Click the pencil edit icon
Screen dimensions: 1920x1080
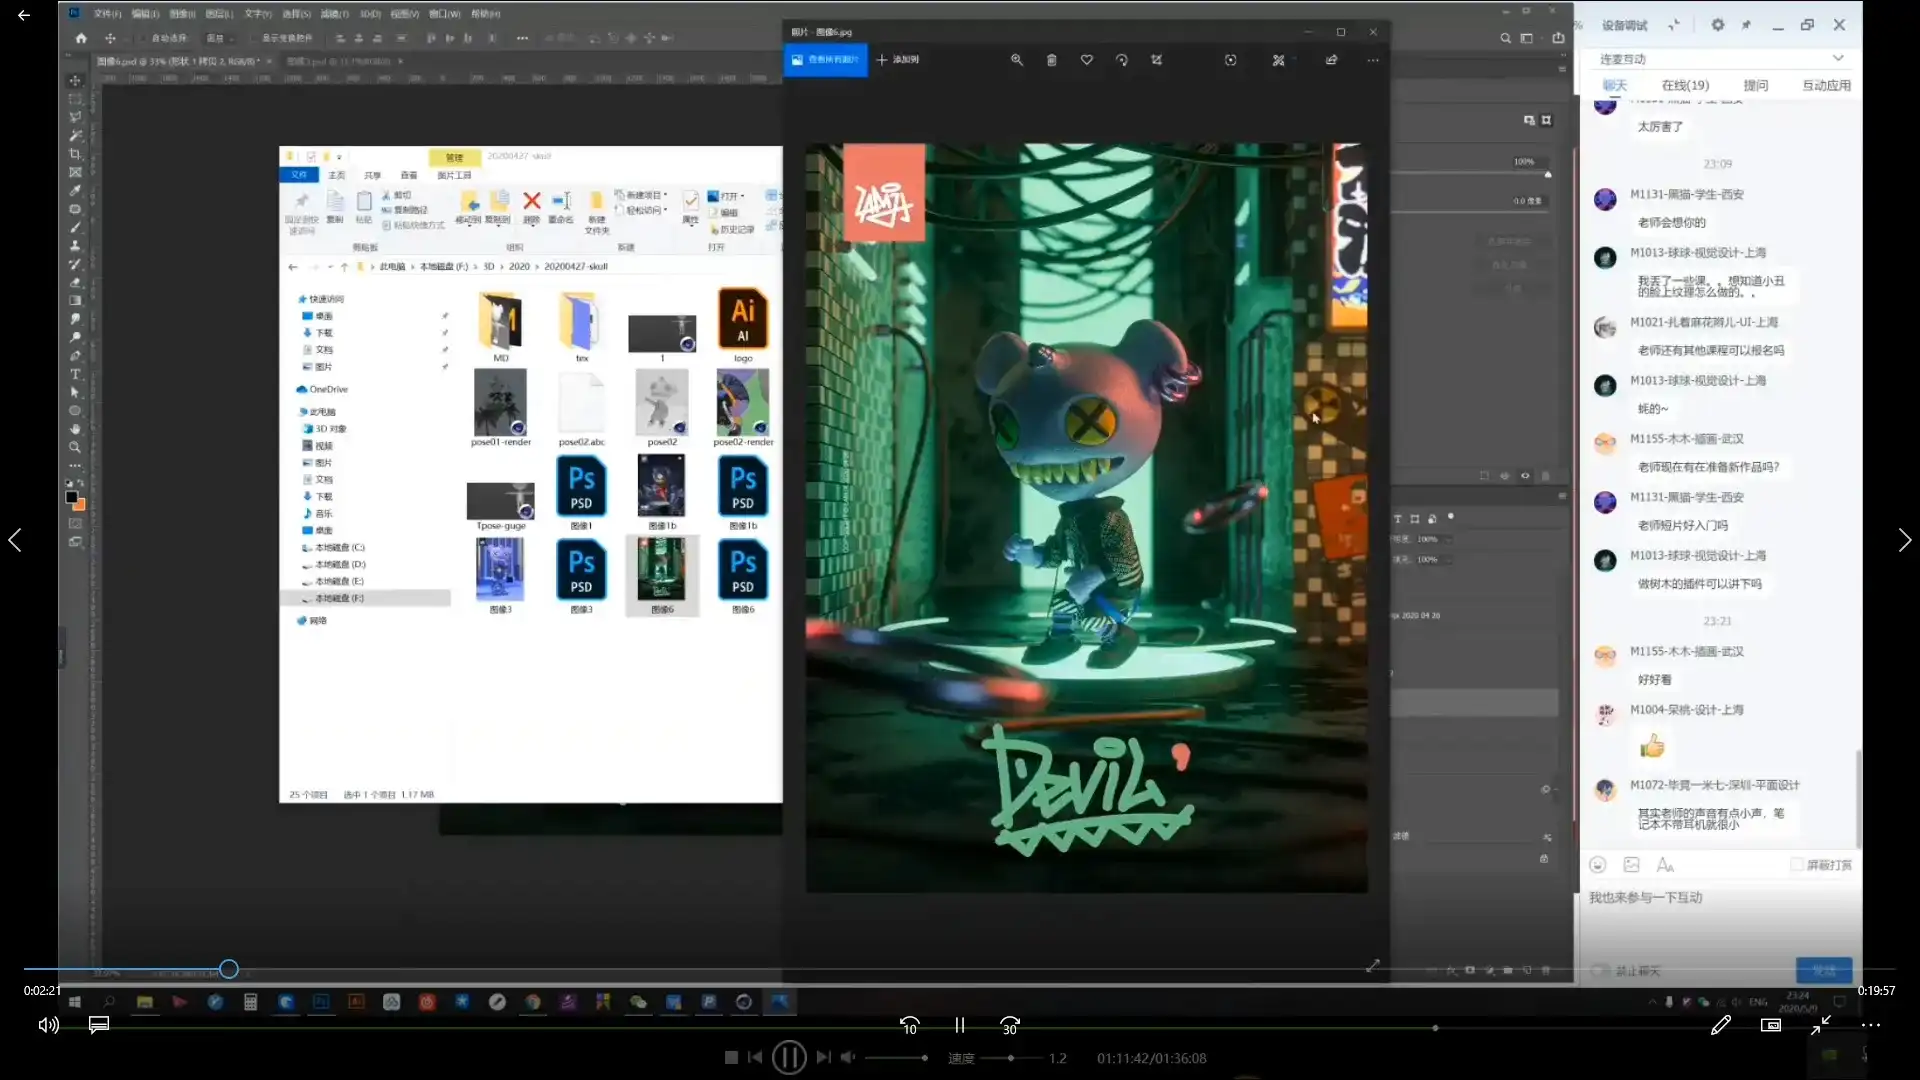coord(1720,1026)
